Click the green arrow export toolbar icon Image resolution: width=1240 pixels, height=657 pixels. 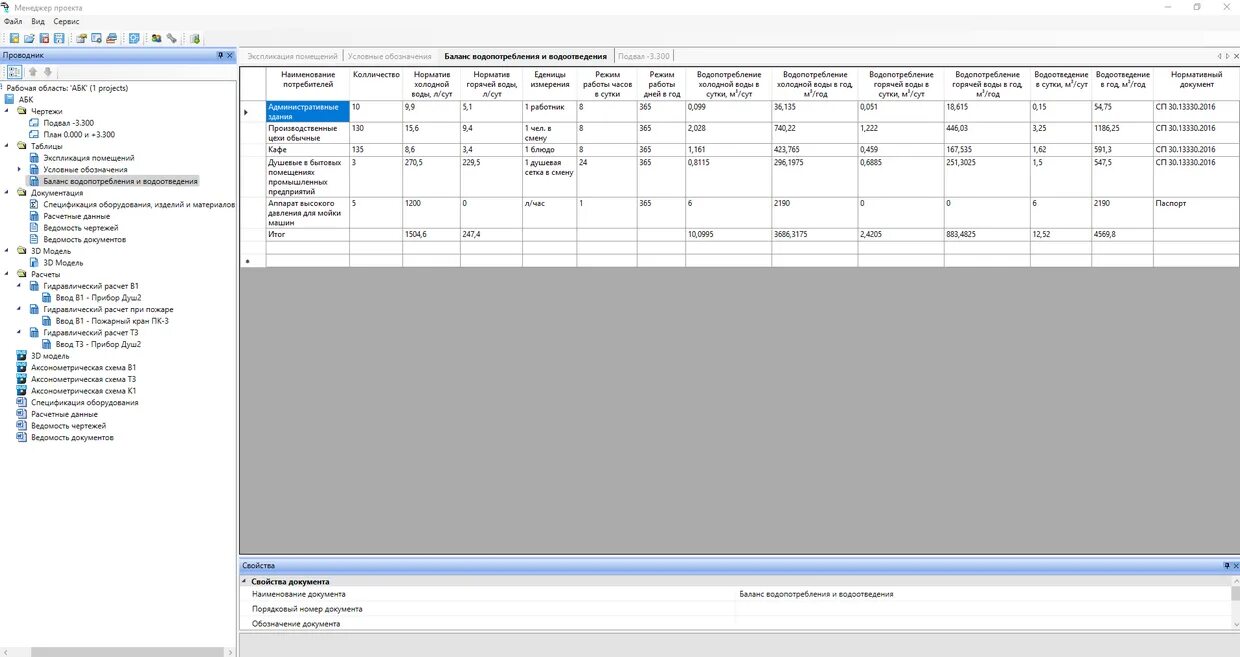(x=195, y=39)
